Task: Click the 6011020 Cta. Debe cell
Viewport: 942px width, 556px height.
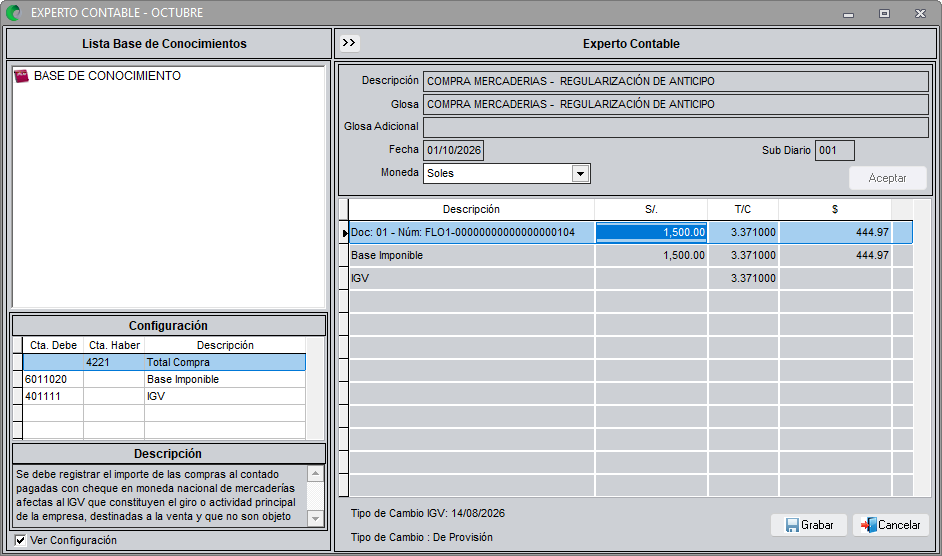Action: coord(53,379)
